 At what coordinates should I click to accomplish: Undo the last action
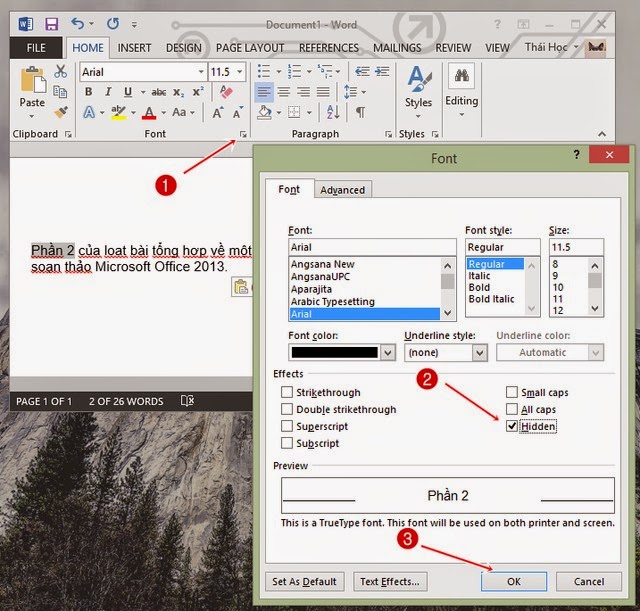point(77,24)
